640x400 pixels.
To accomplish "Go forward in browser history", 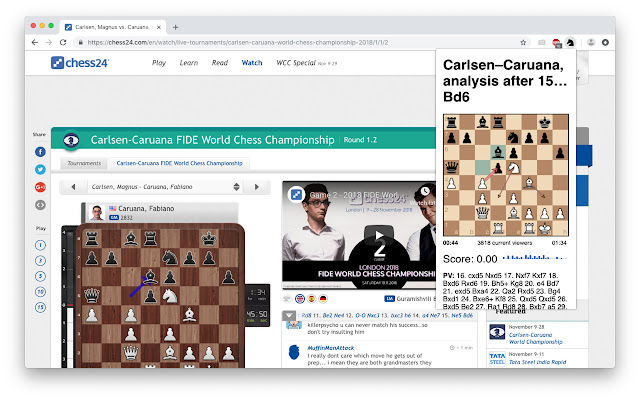I will click(49, 42).
